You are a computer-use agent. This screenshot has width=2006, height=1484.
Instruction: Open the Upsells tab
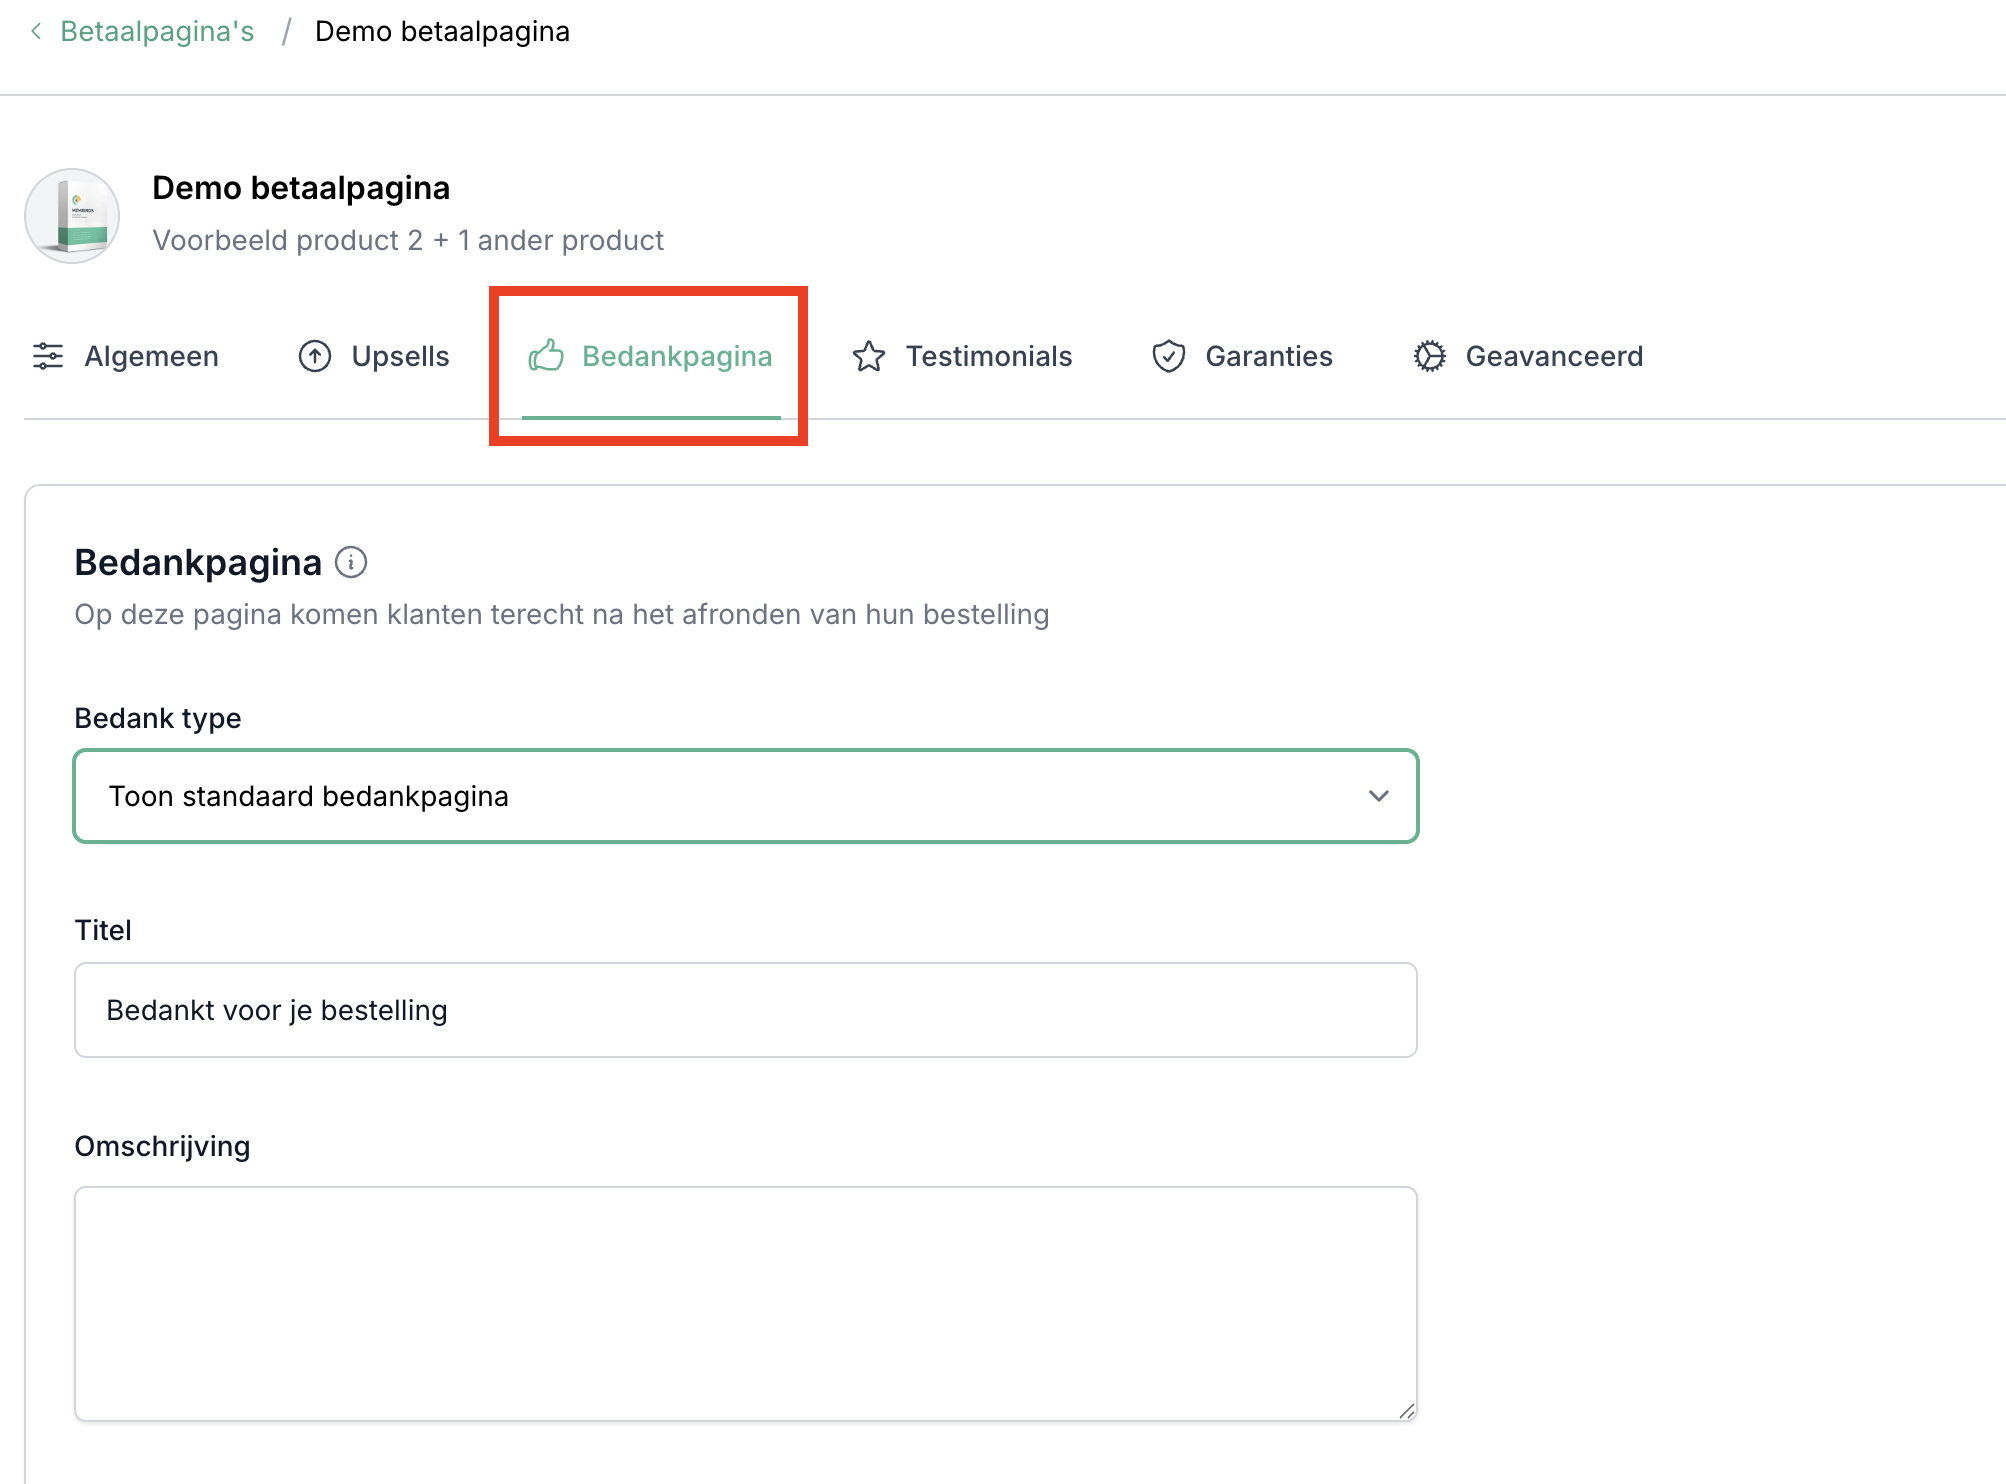pyautogui.click(x=400, y=356)
